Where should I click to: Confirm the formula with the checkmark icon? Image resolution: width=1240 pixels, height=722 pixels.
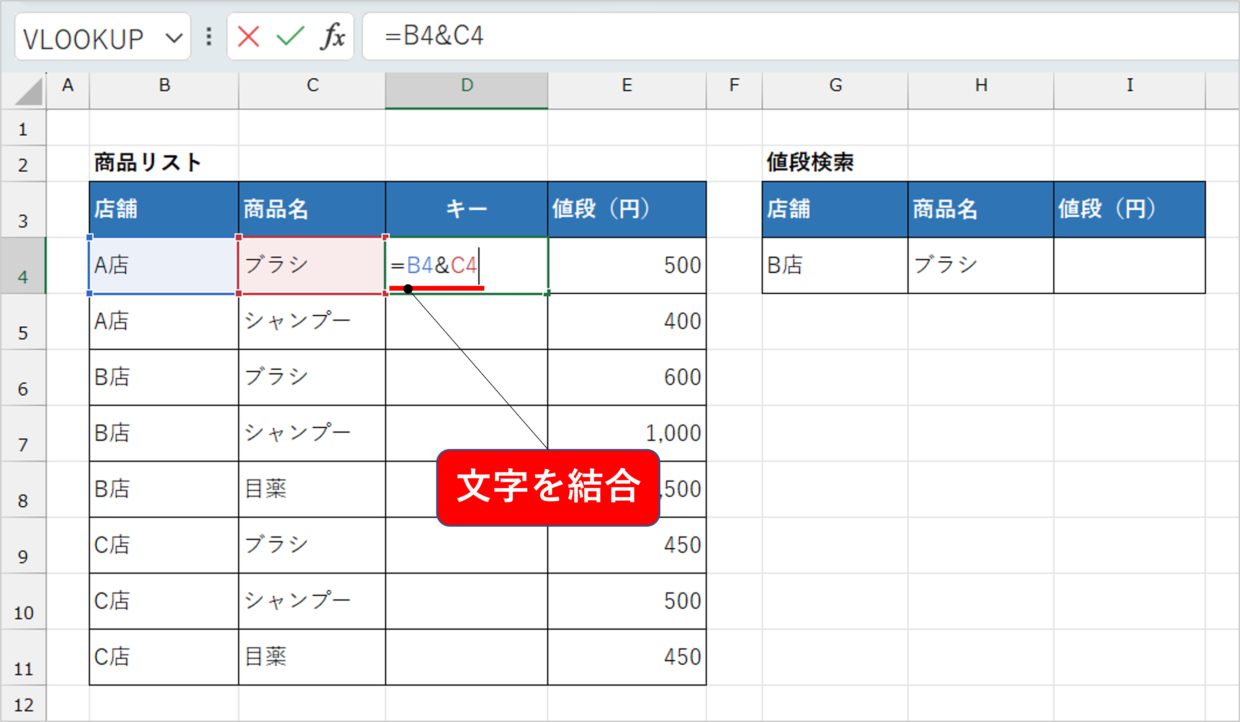coord(290,38)
